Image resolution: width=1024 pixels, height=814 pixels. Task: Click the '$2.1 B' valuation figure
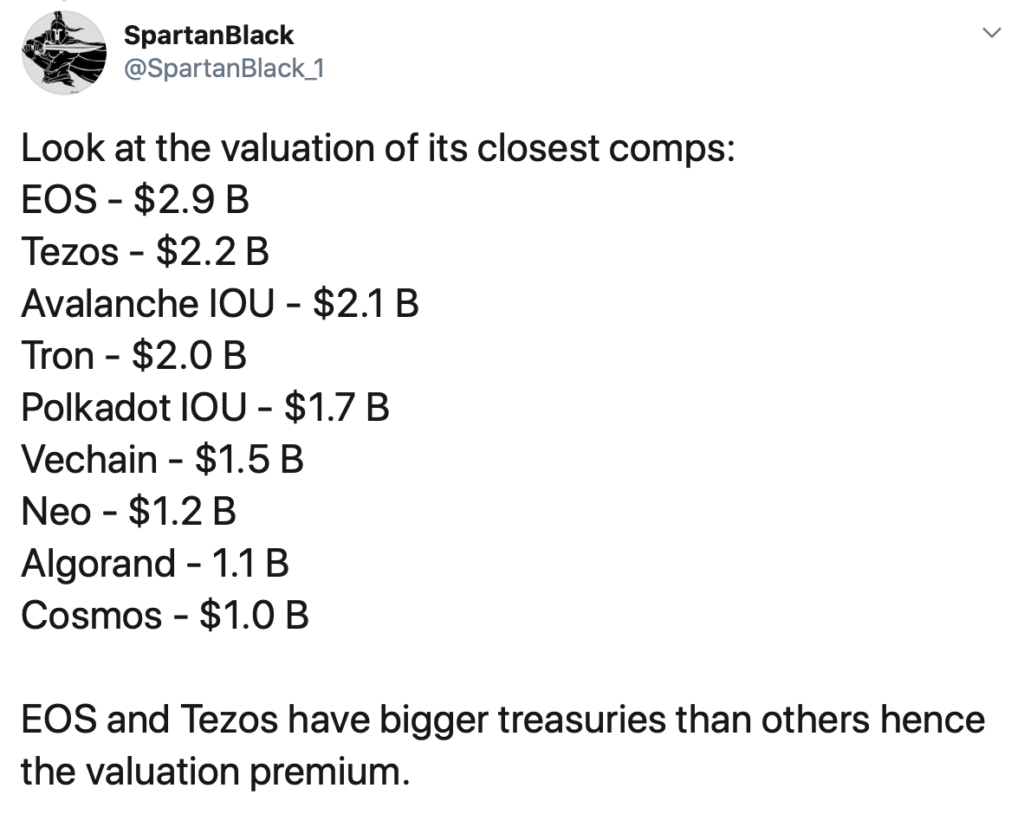click(365, 304)
